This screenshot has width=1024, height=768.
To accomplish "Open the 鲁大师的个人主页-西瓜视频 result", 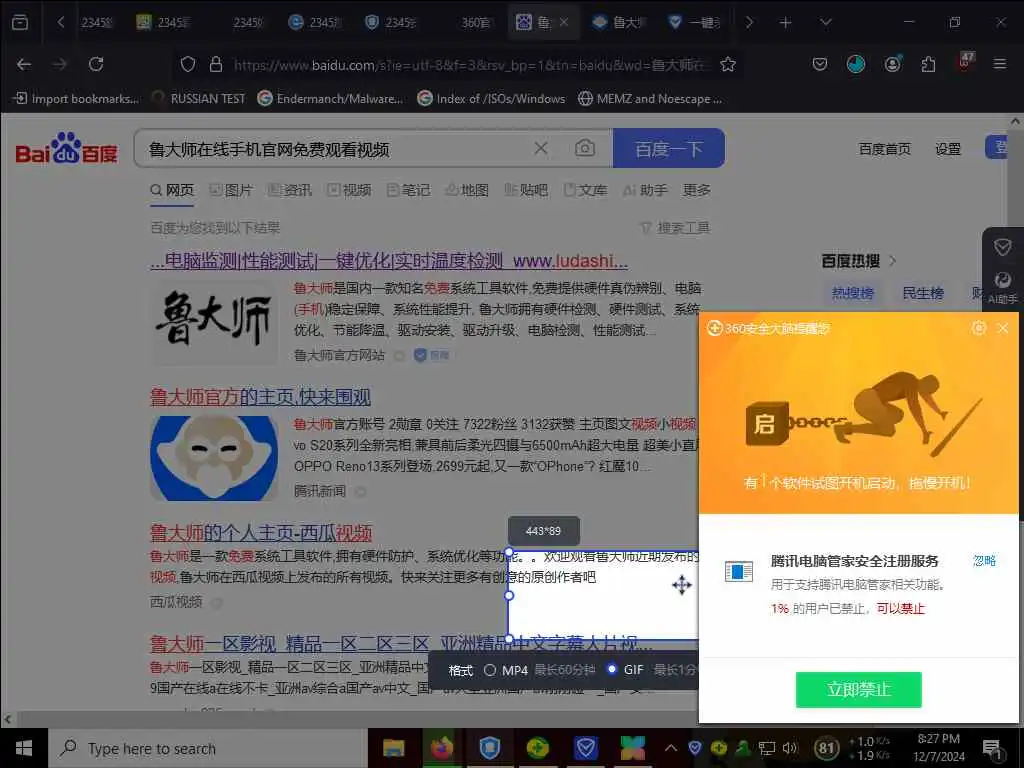I will click(261, 533).
